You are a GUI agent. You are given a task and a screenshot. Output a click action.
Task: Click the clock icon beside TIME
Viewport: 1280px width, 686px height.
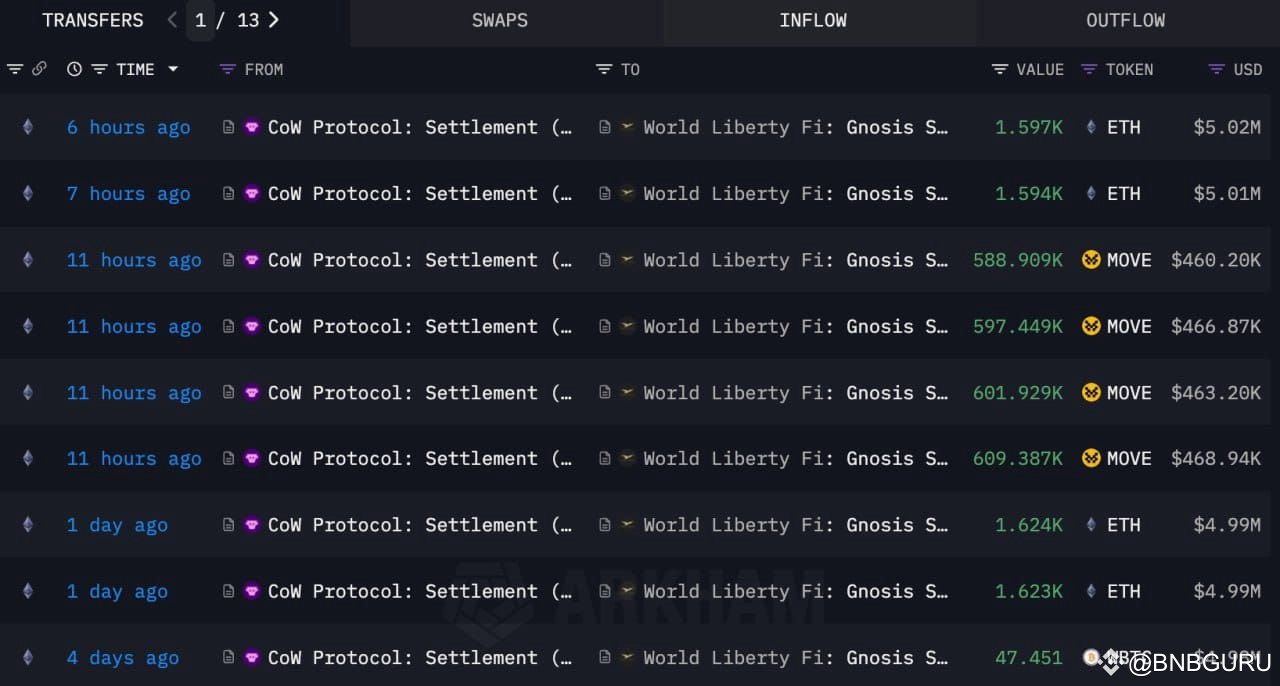[74, 69]
